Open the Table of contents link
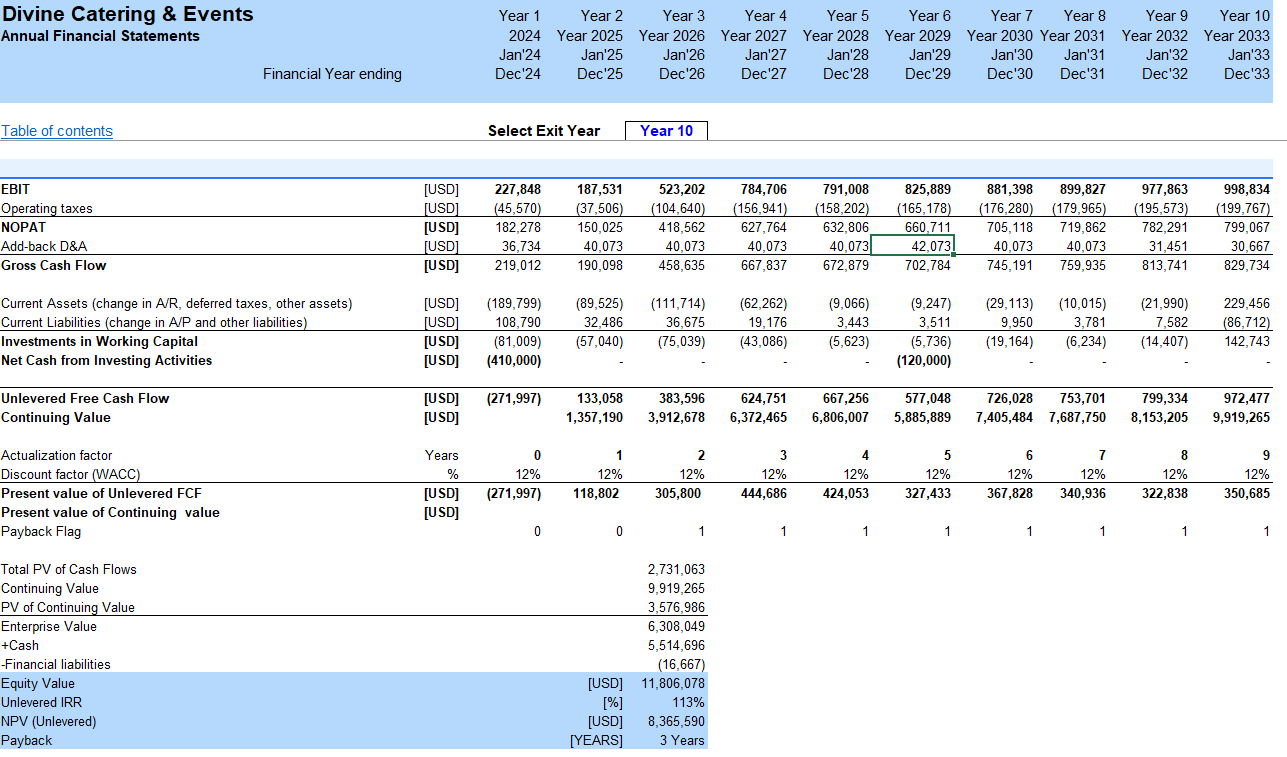This screenshot has width=1287, height=757. click(x=57, y=131)
